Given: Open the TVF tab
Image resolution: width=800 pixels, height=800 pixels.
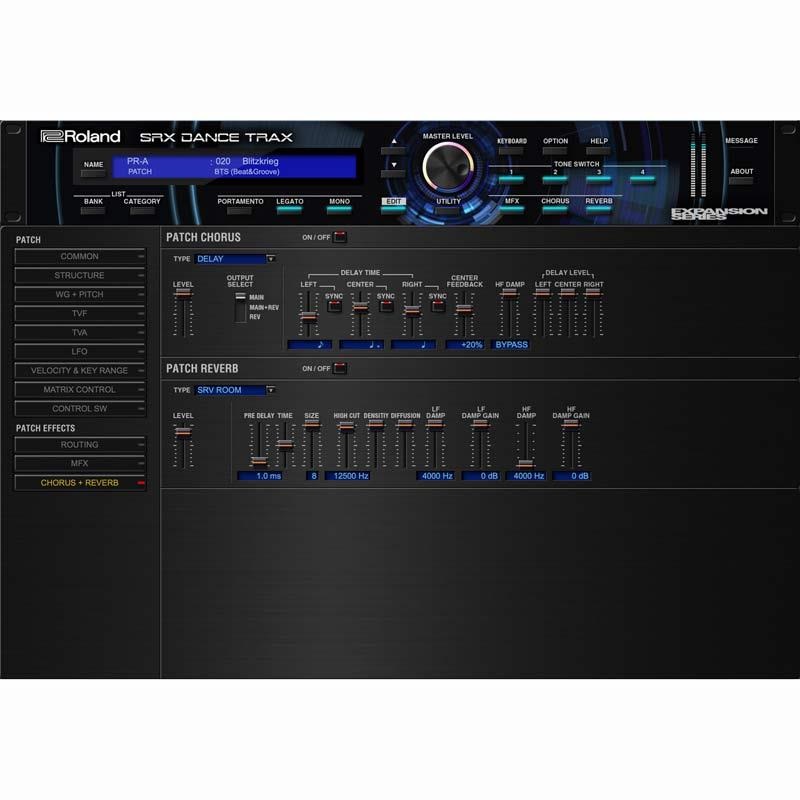Looking at the screenshot, I should [x=80, y=313].
